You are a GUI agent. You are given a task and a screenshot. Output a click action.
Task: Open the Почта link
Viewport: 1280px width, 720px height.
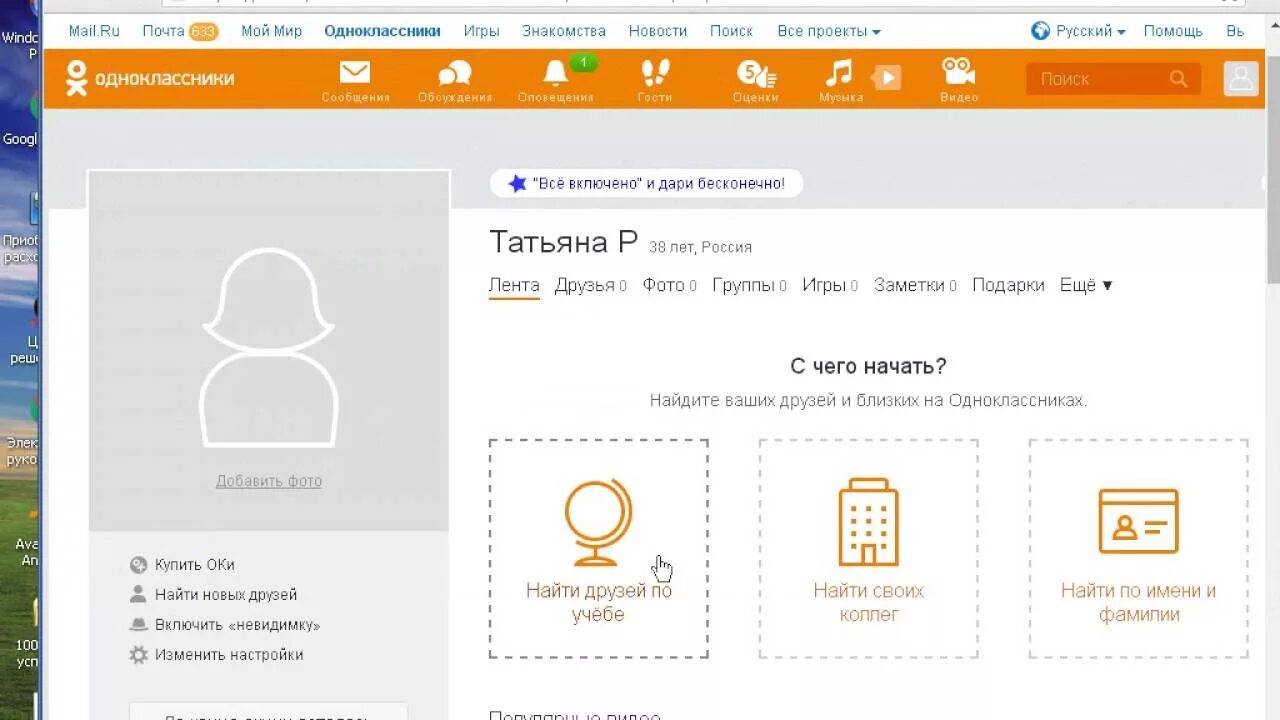click(163, 31)
